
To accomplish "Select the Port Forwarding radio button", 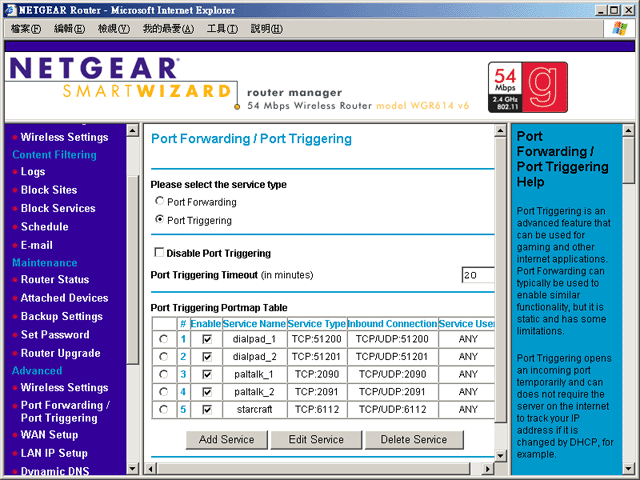I will click(160, 201).
